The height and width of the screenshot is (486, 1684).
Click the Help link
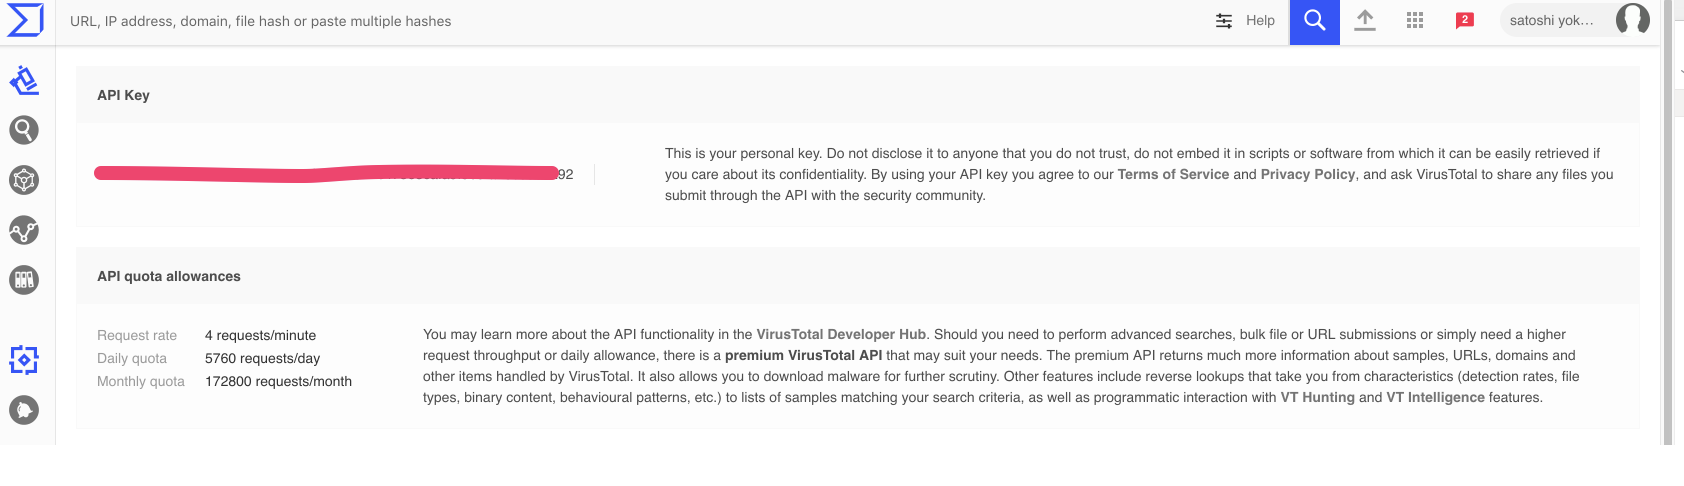coord(1260,20)
